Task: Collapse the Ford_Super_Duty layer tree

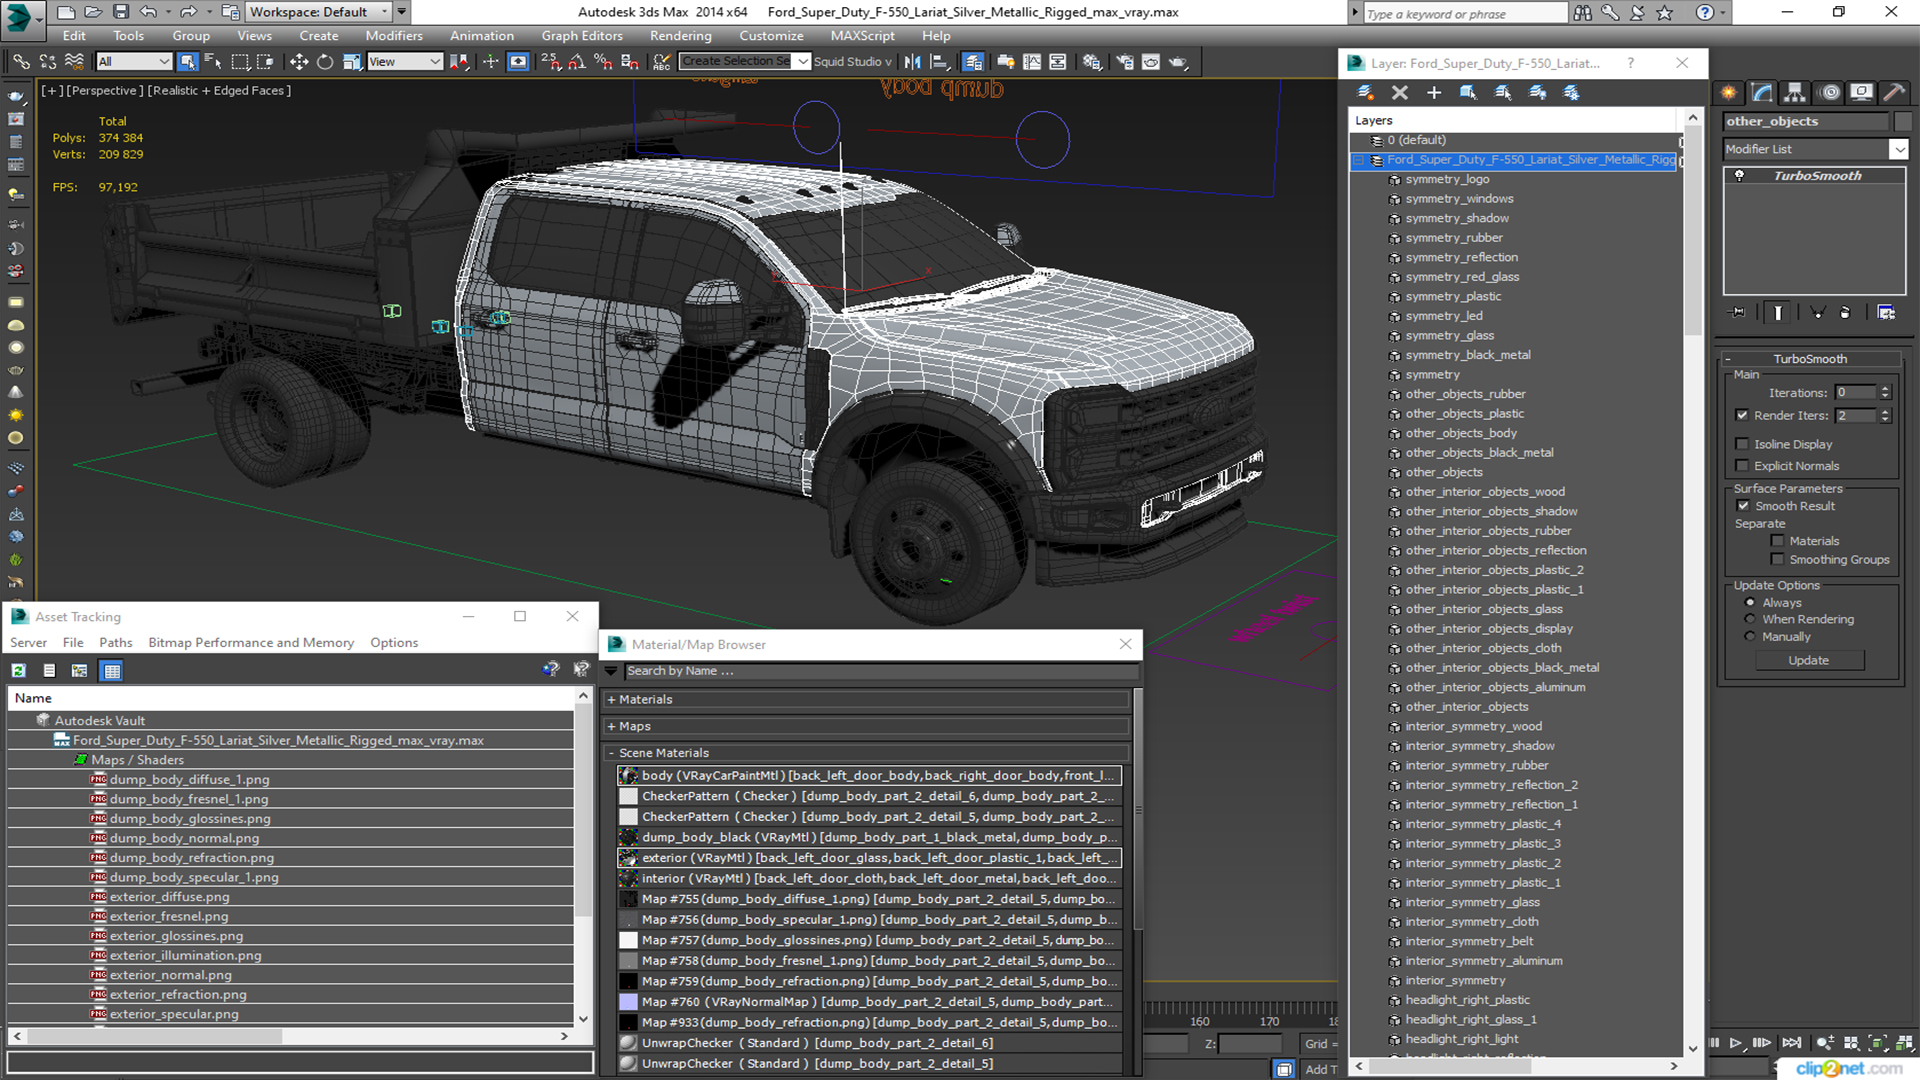Action: click(1358, 160)
